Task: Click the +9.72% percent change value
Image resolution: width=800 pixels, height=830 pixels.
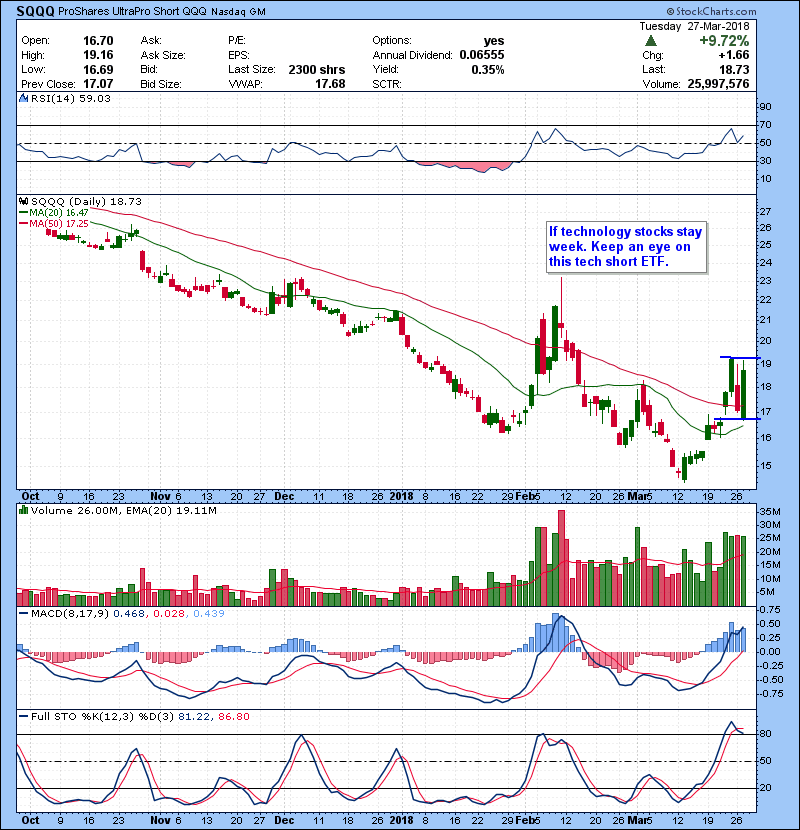Action: tap(724, 41)
